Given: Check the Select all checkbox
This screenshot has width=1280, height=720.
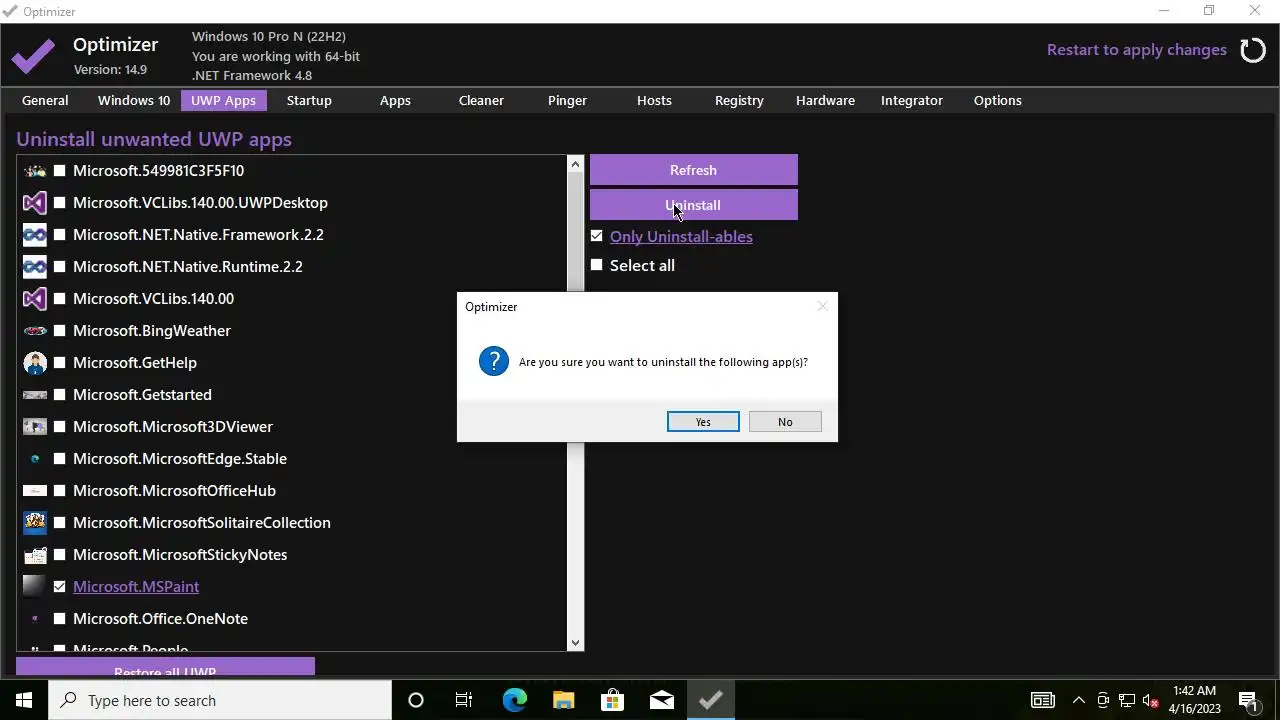Looking at the screenshot, I should coord(597,265).
